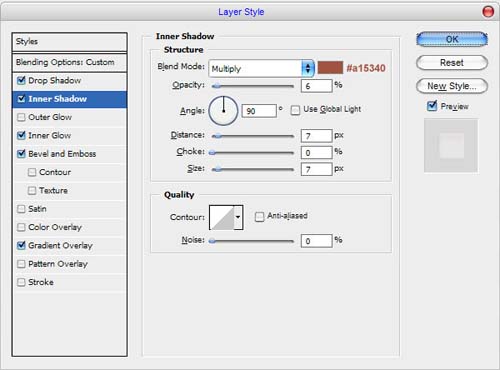Screen dimensions: 500x370
Task: Click the shadow color swatch
Action: pos(330,68)
